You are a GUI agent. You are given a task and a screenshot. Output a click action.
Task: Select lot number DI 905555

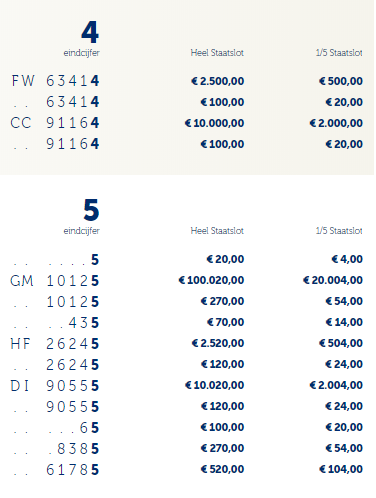click(55, 386)
